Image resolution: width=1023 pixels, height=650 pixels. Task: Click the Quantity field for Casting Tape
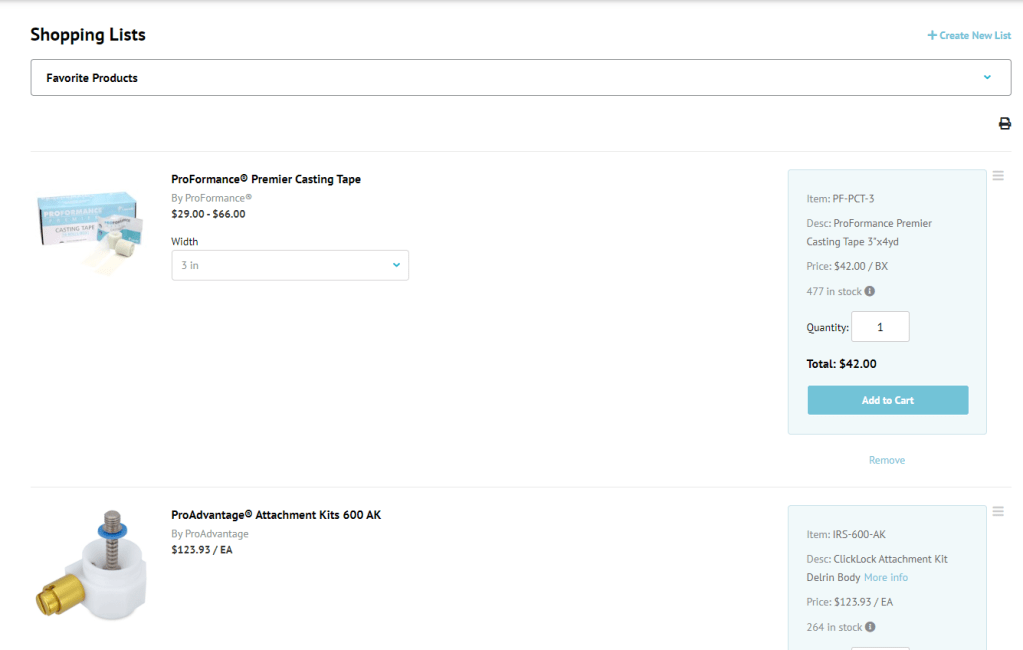coord(880,327)
